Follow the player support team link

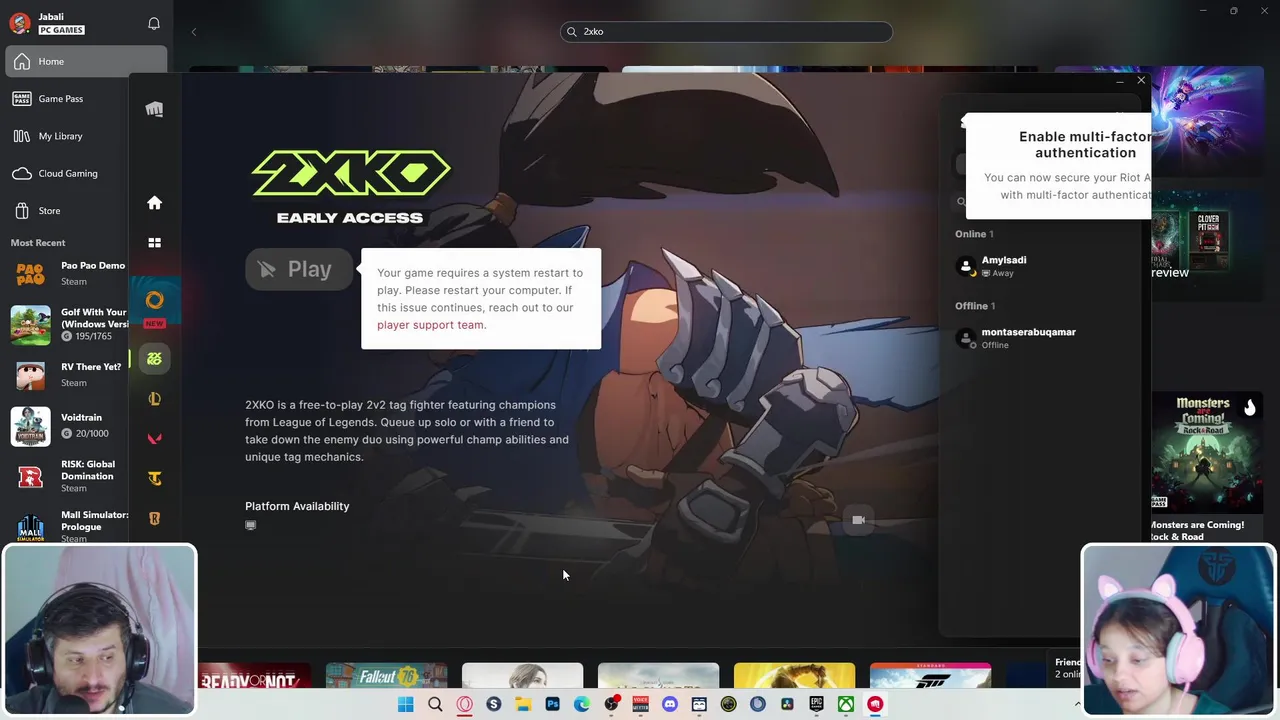point(430,325)
